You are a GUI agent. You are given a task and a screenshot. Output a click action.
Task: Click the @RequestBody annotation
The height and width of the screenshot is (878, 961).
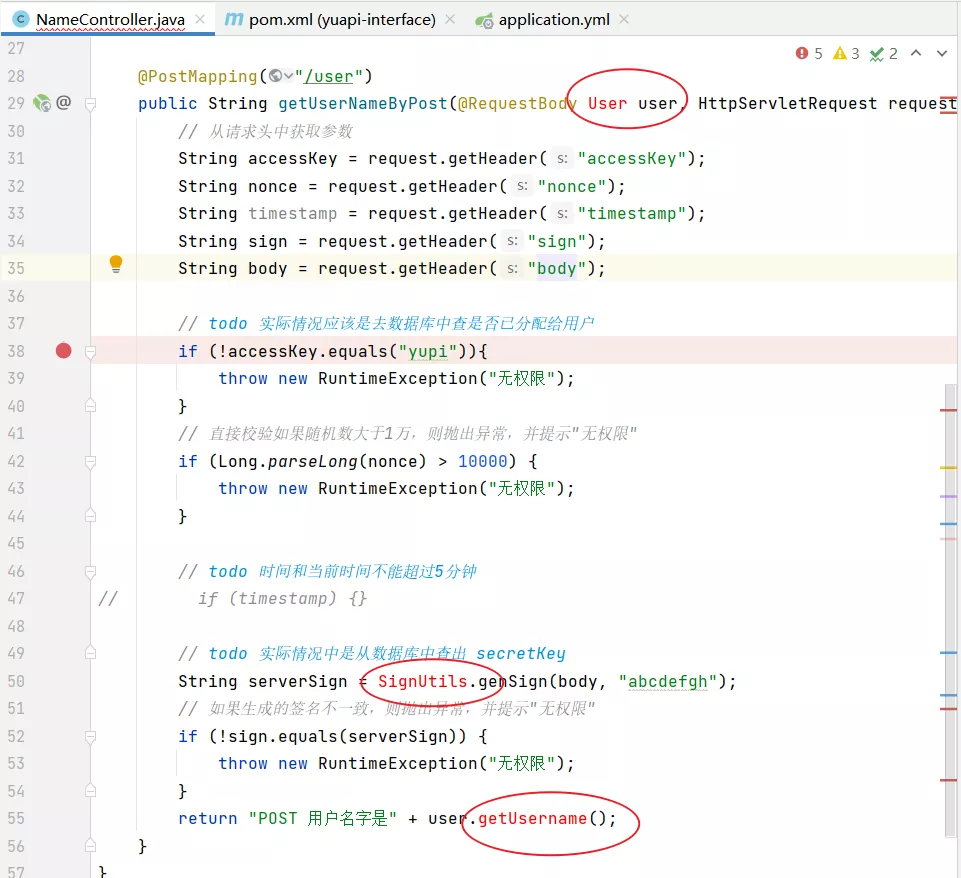tap(517, 104)
